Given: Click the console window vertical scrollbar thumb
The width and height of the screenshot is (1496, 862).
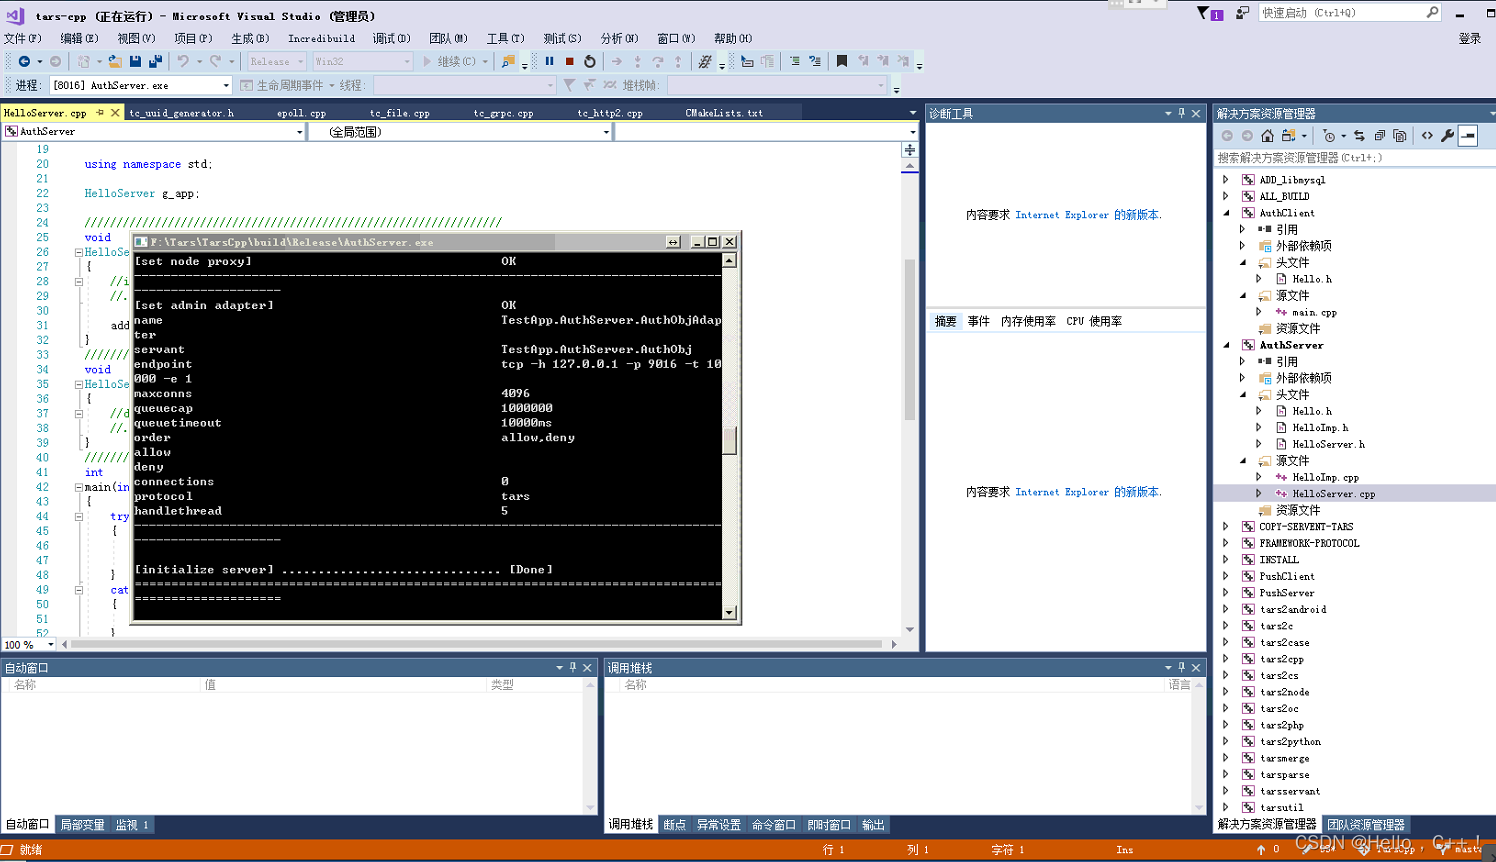Looking at the screenshot, I should click(x=729, y=440).
